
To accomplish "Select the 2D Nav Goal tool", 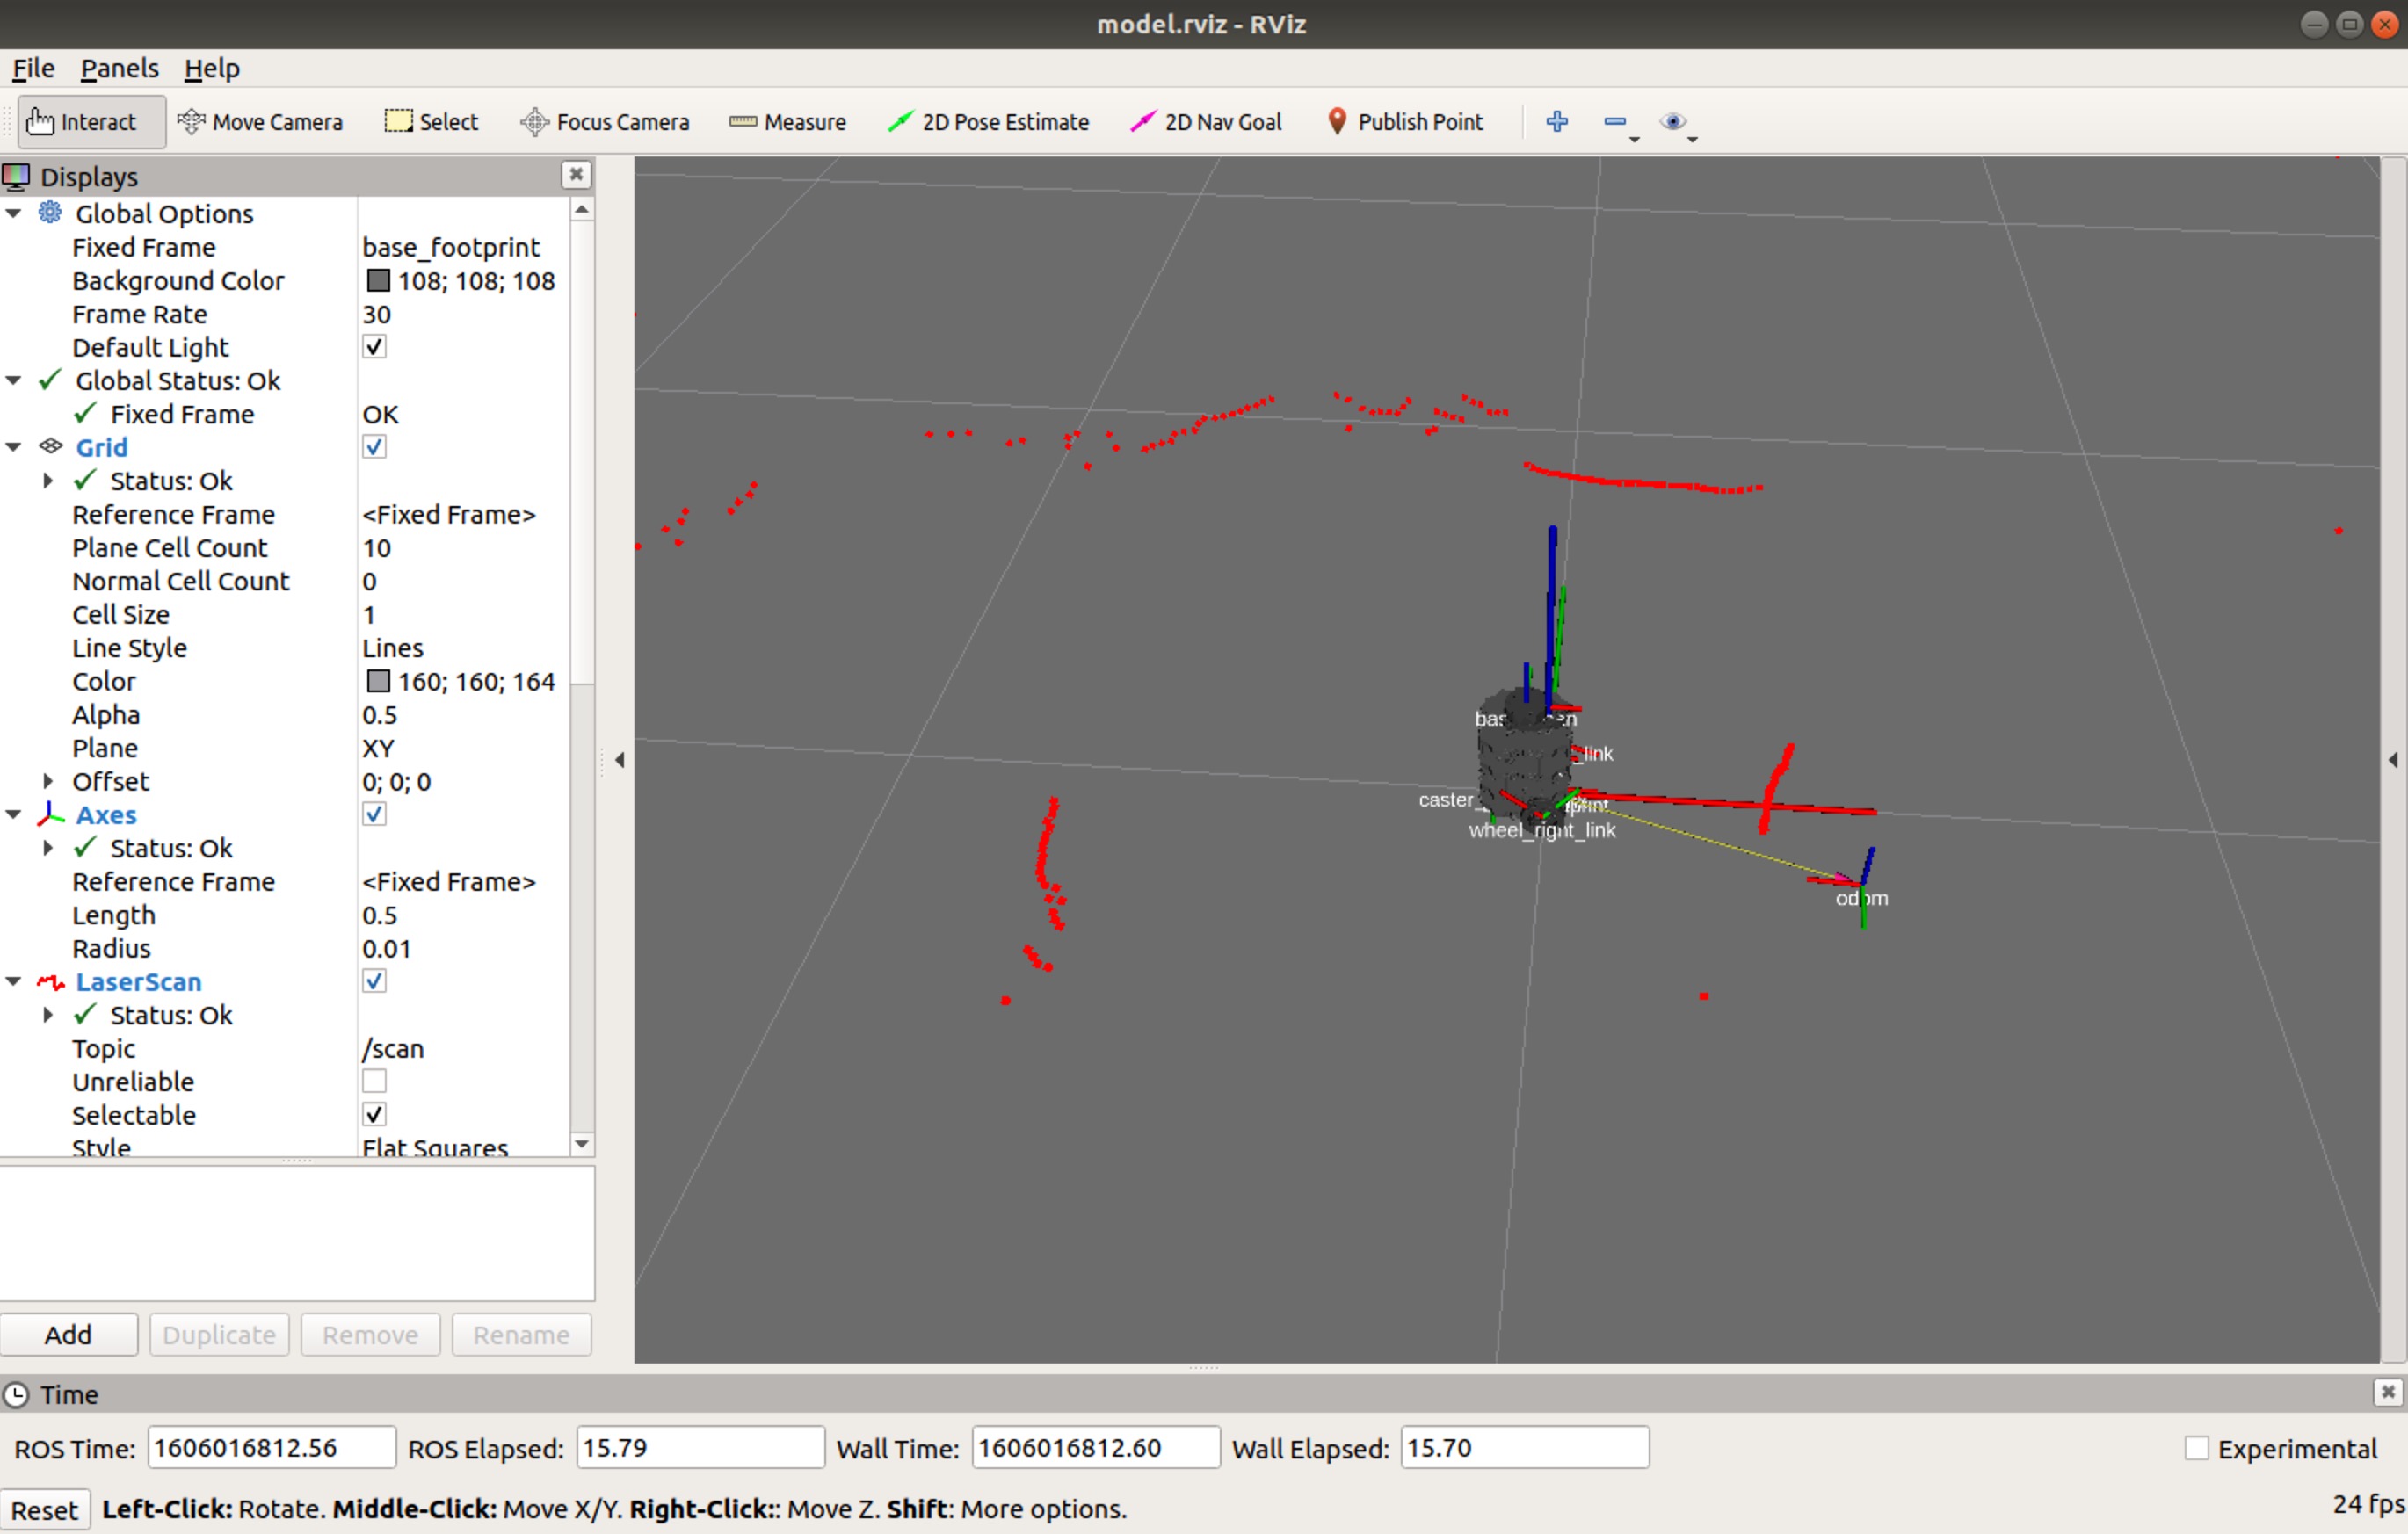I will coord(1205,122).
